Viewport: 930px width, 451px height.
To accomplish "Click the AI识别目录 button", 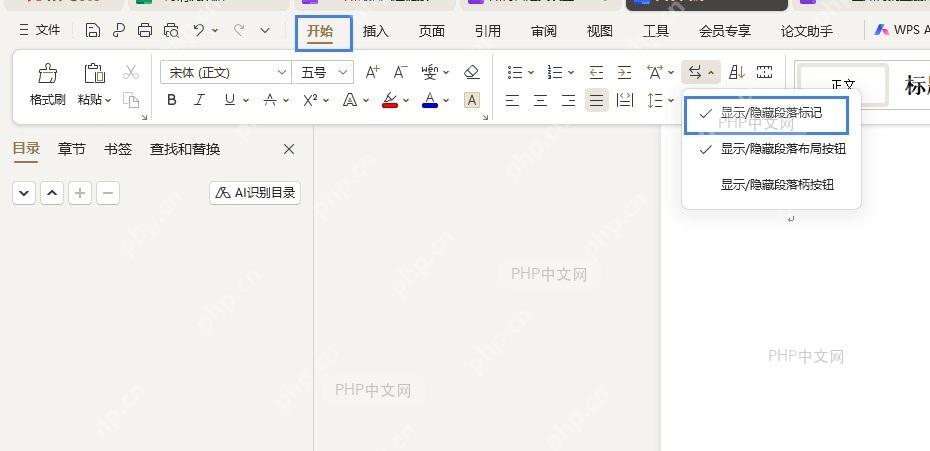I will pyautogui.click(x=255, y=193).
